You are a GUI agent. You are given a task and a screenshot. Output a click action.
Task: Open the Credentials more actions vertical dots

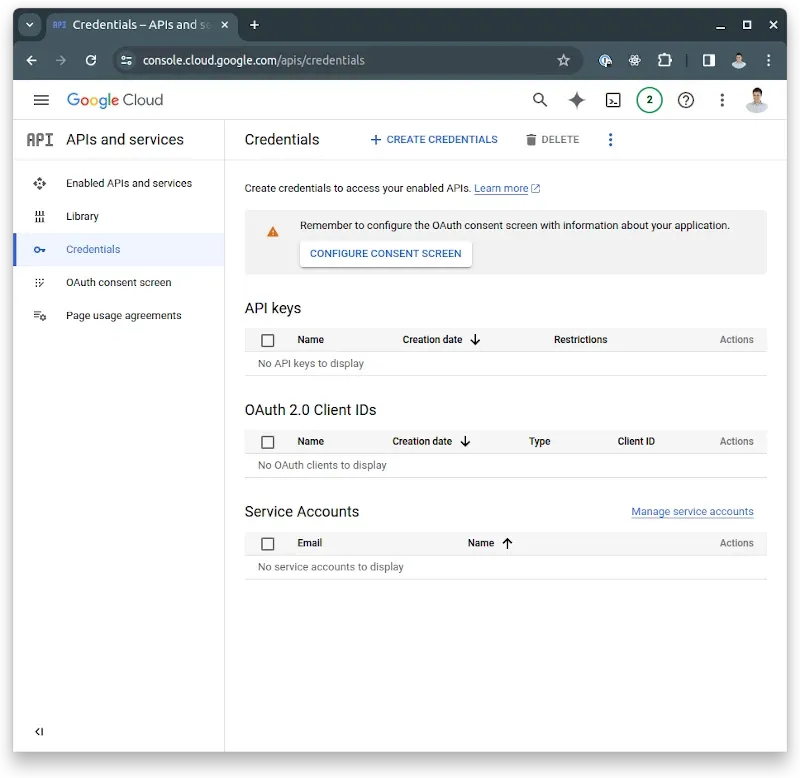(610, 140)
